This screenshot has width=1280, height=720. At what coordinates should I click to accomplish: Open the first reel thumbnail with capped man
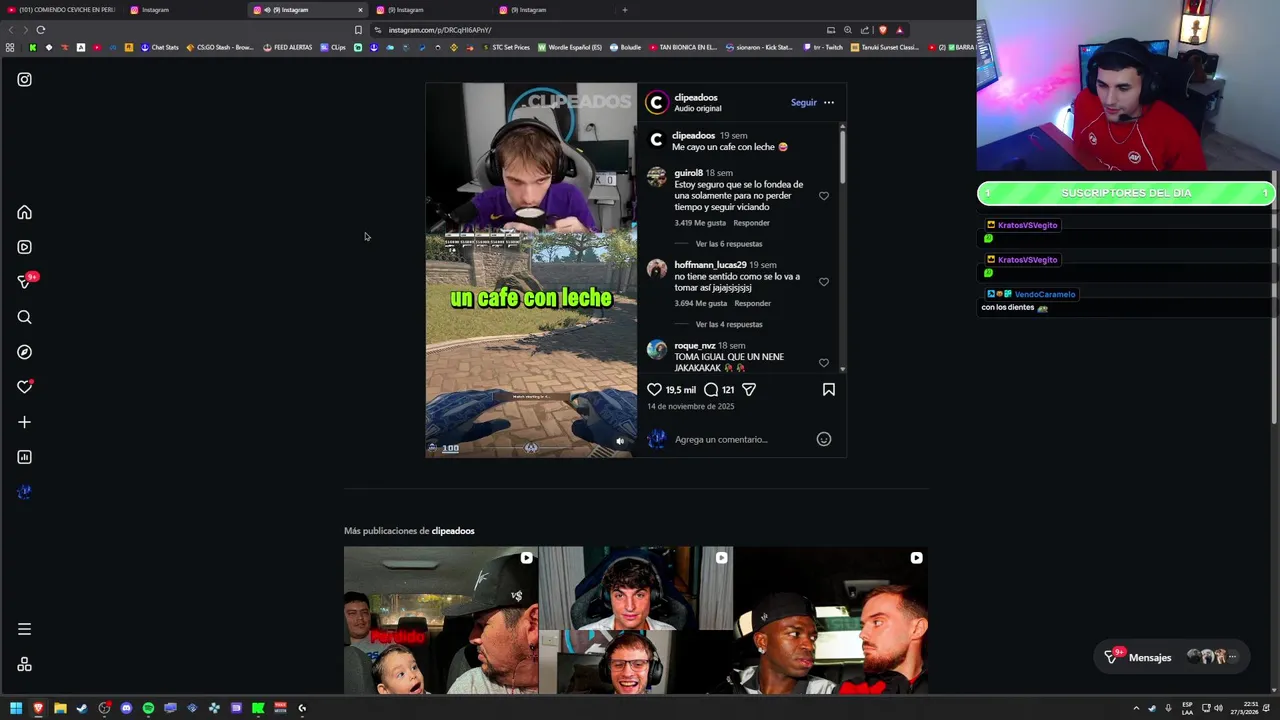[441, 620]
